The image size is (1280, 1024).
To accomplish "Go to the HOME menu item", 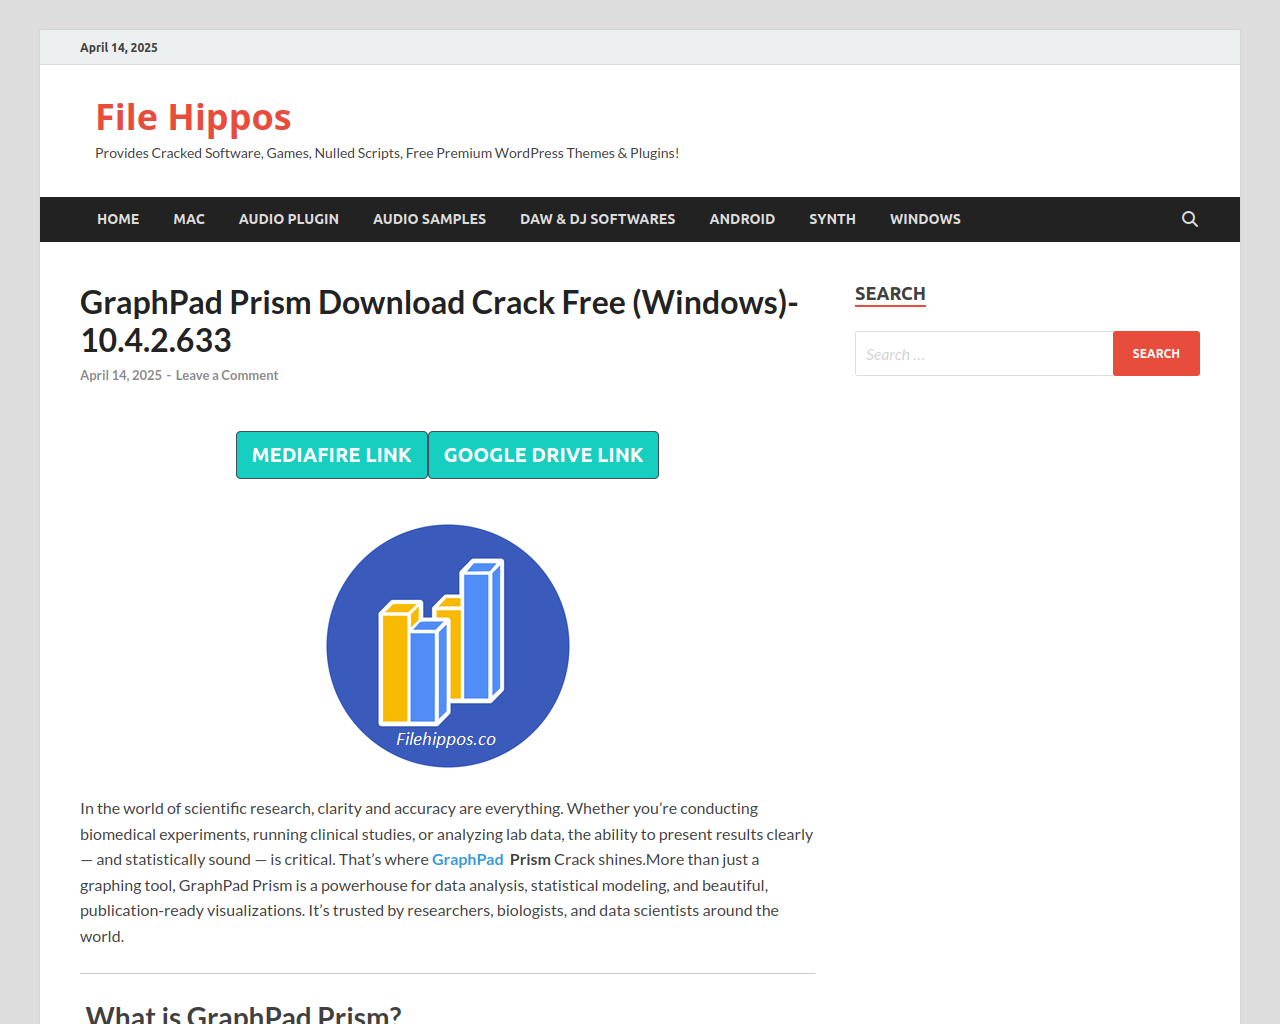I will click(x=118, y=219).
